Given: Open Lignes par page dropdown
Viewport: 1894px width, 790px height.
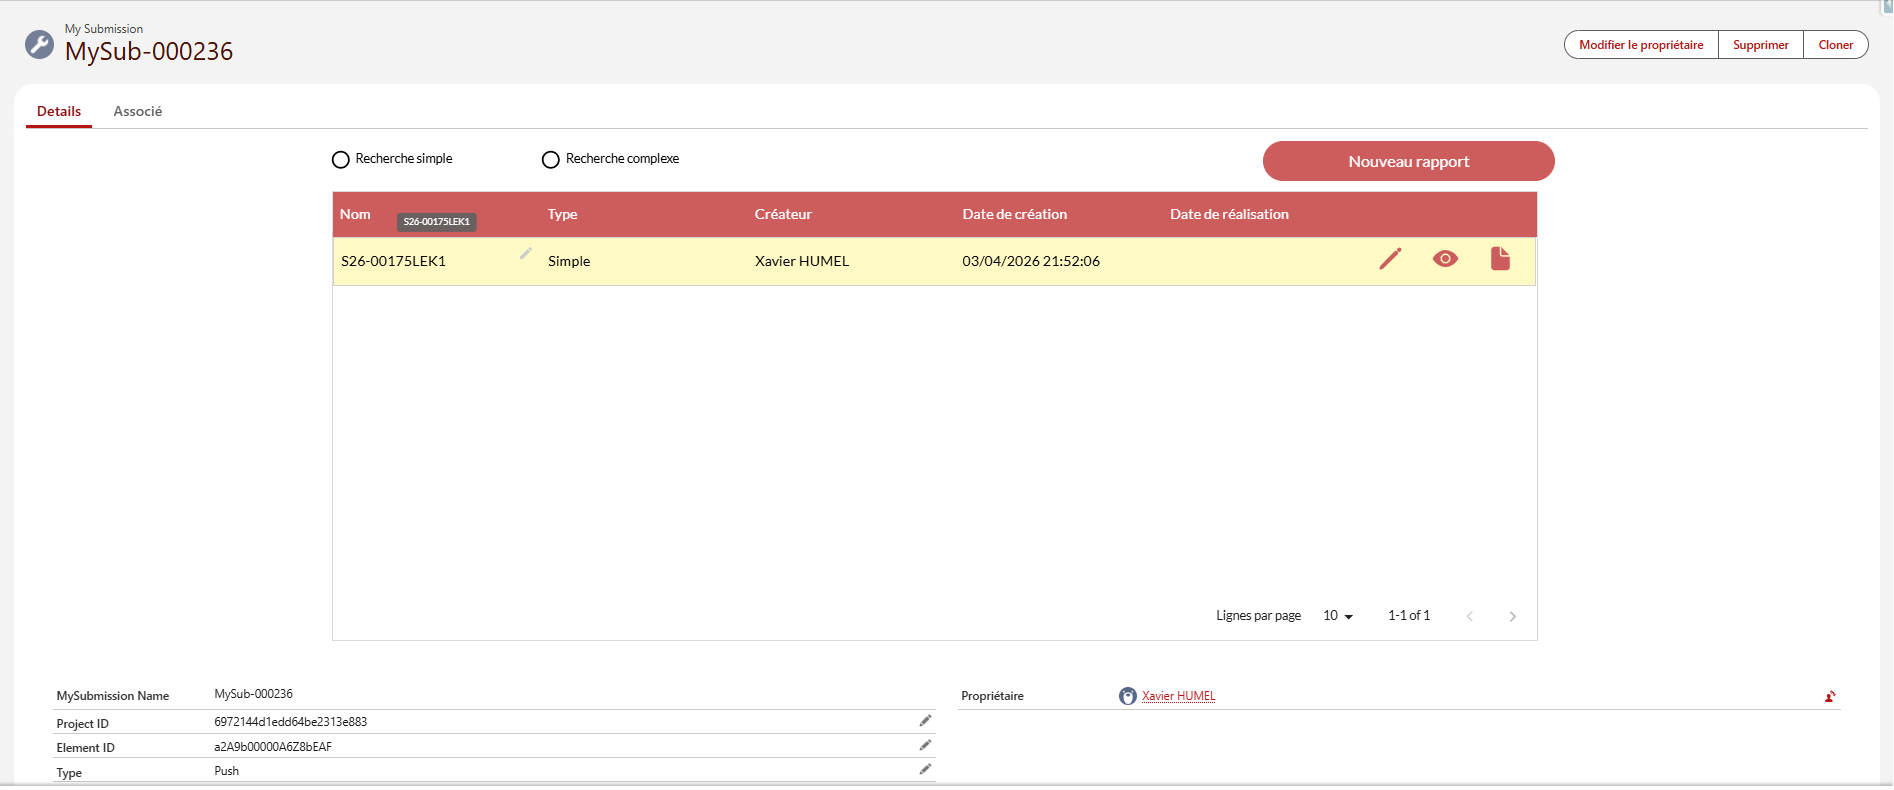Looking at the screenshot, I should click(1338, 616).
